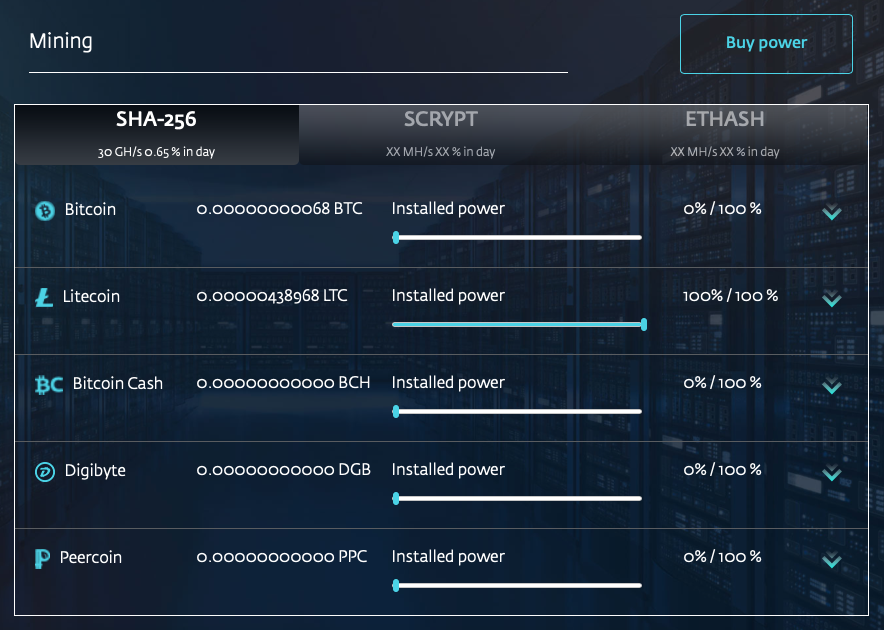Switch to the ETHASH tab
The height and width of the screenshot is (630, 884).
point(724,133)
